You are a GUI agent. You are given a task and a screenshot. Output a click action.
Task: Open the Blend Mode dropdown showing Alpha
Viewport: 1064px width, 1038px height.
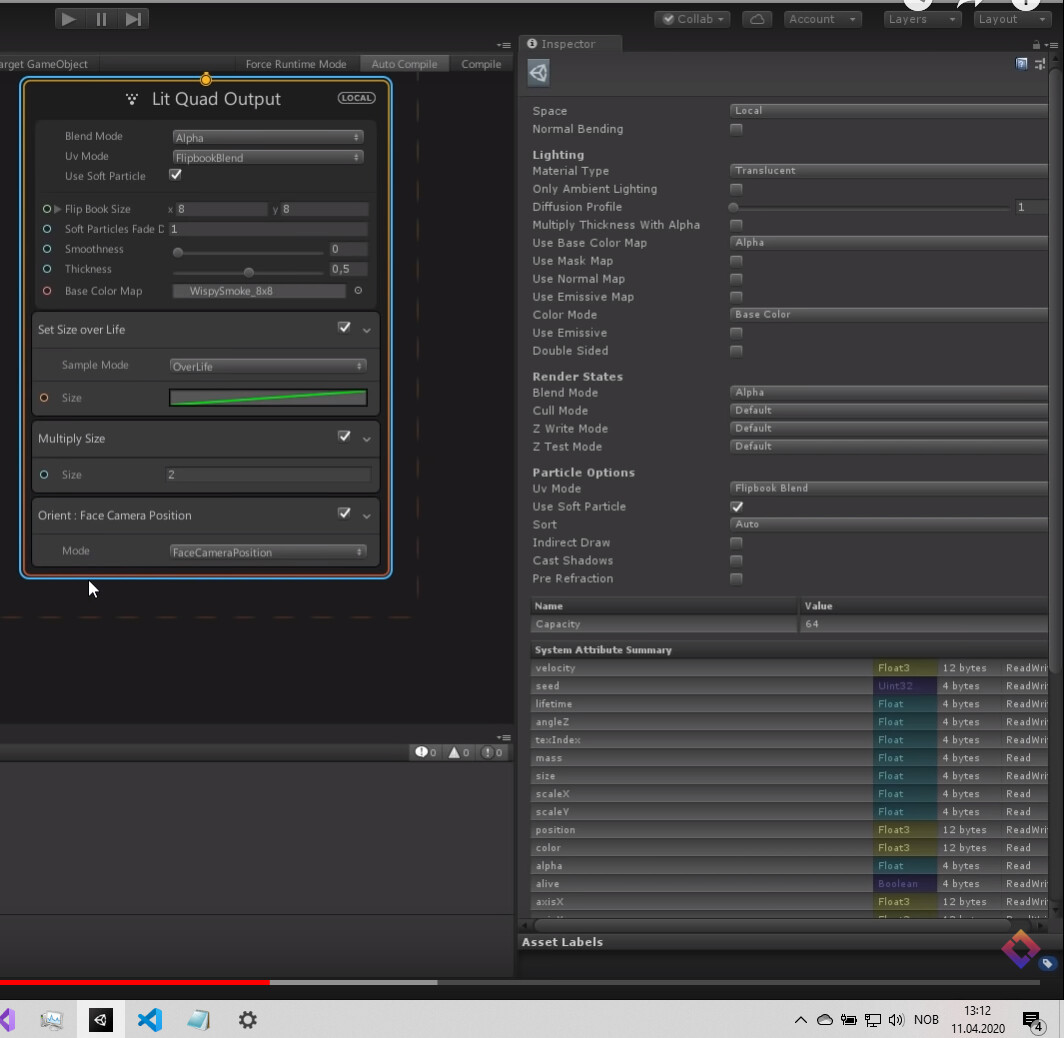point(267,136)
